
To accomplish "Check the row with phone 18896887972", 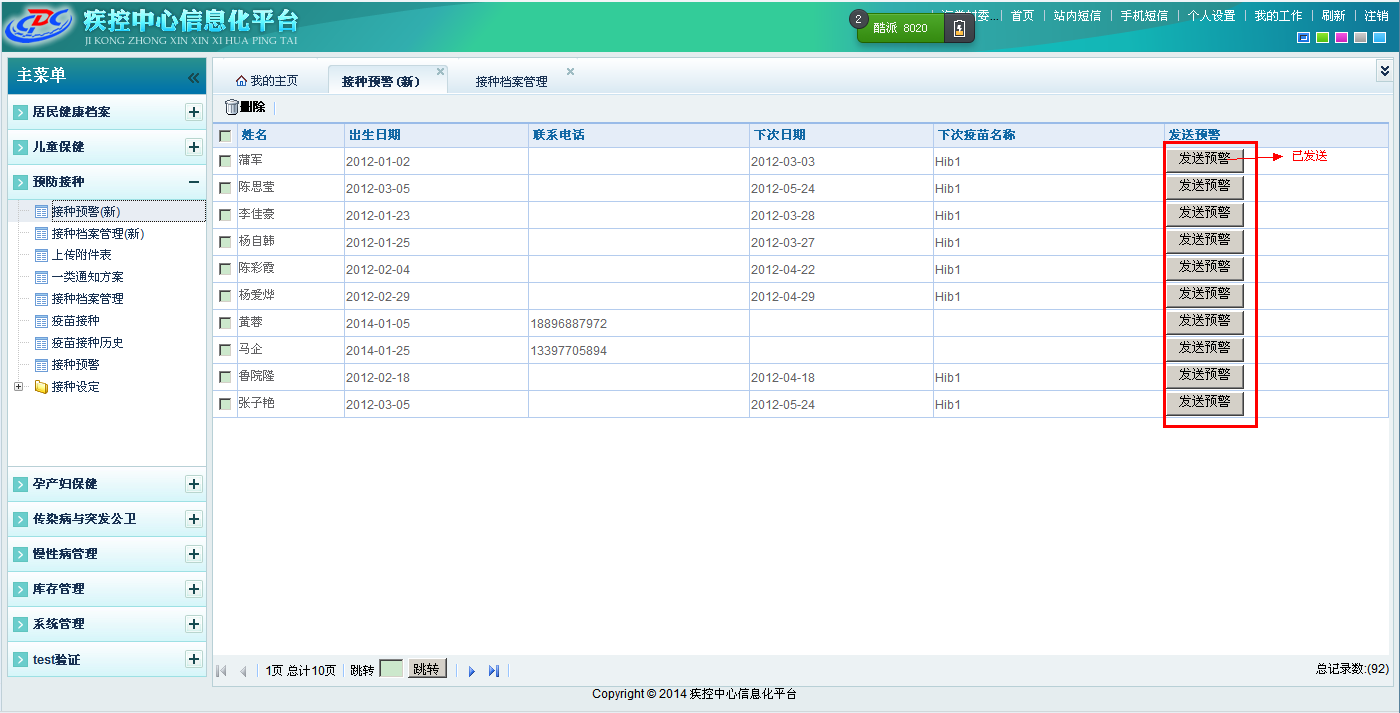I will click(225, 323).
